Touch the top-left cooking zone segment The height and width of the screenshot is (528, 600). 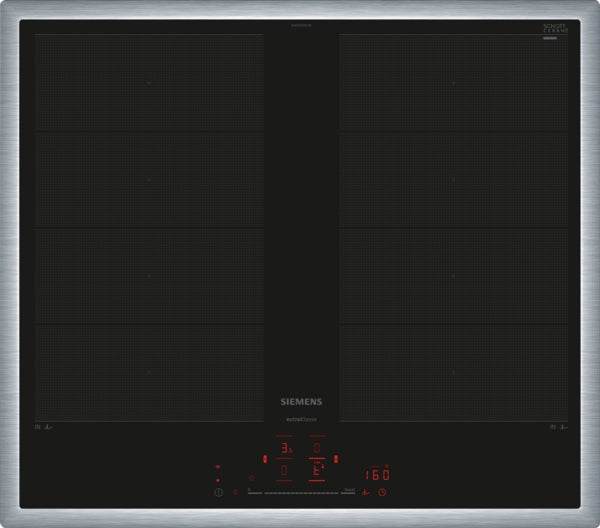149,83
